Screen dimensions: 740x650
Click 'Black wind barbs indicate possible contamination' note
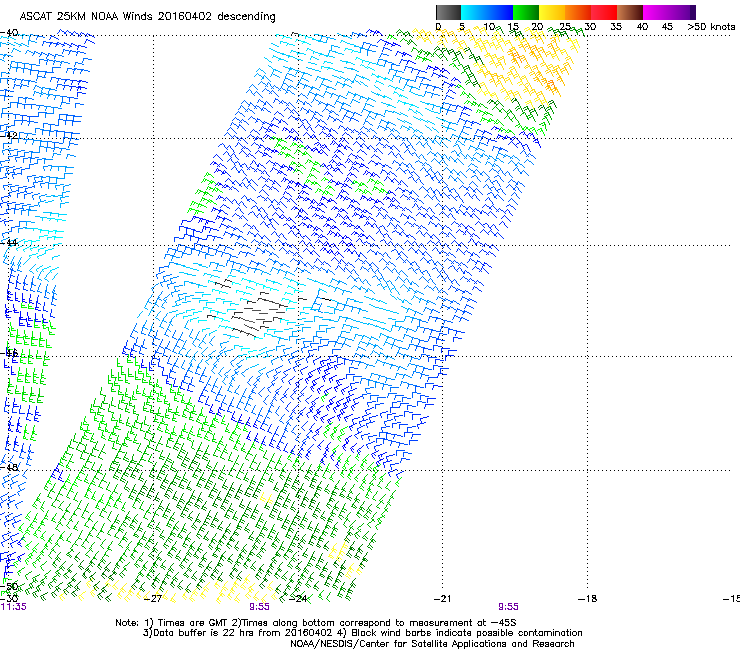(x=467, y=633)
